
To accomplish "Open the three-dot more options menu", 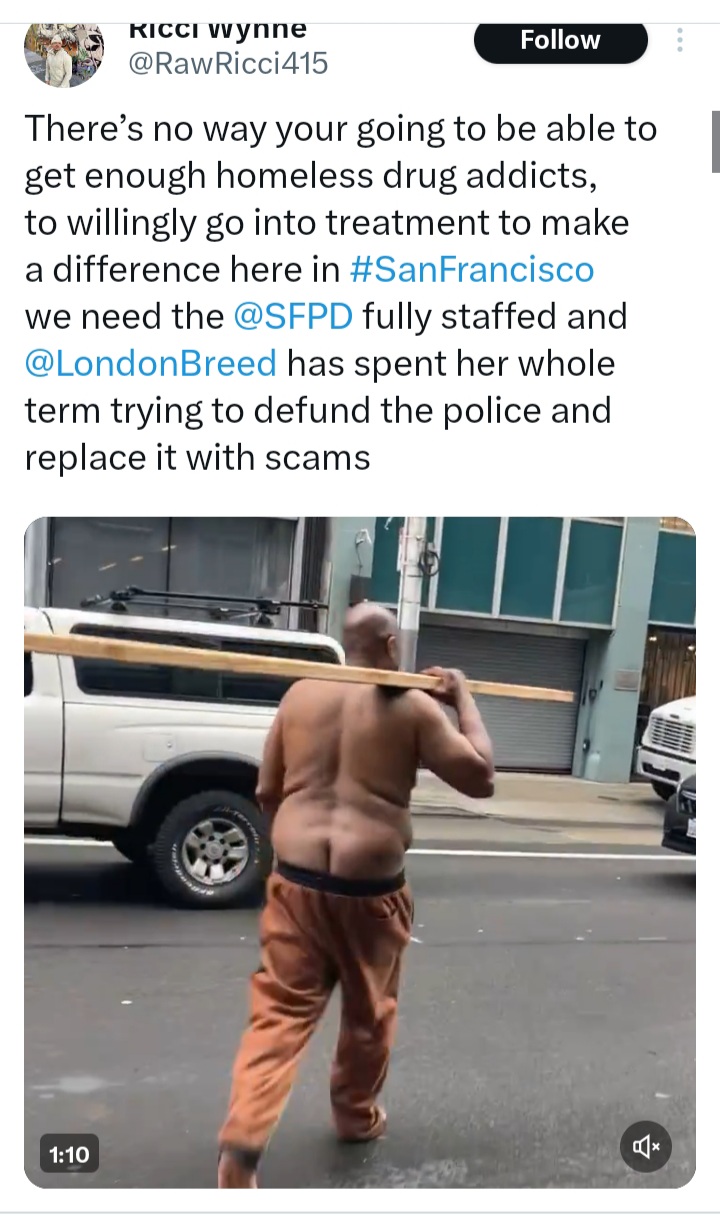I will [x=681, y=40].
